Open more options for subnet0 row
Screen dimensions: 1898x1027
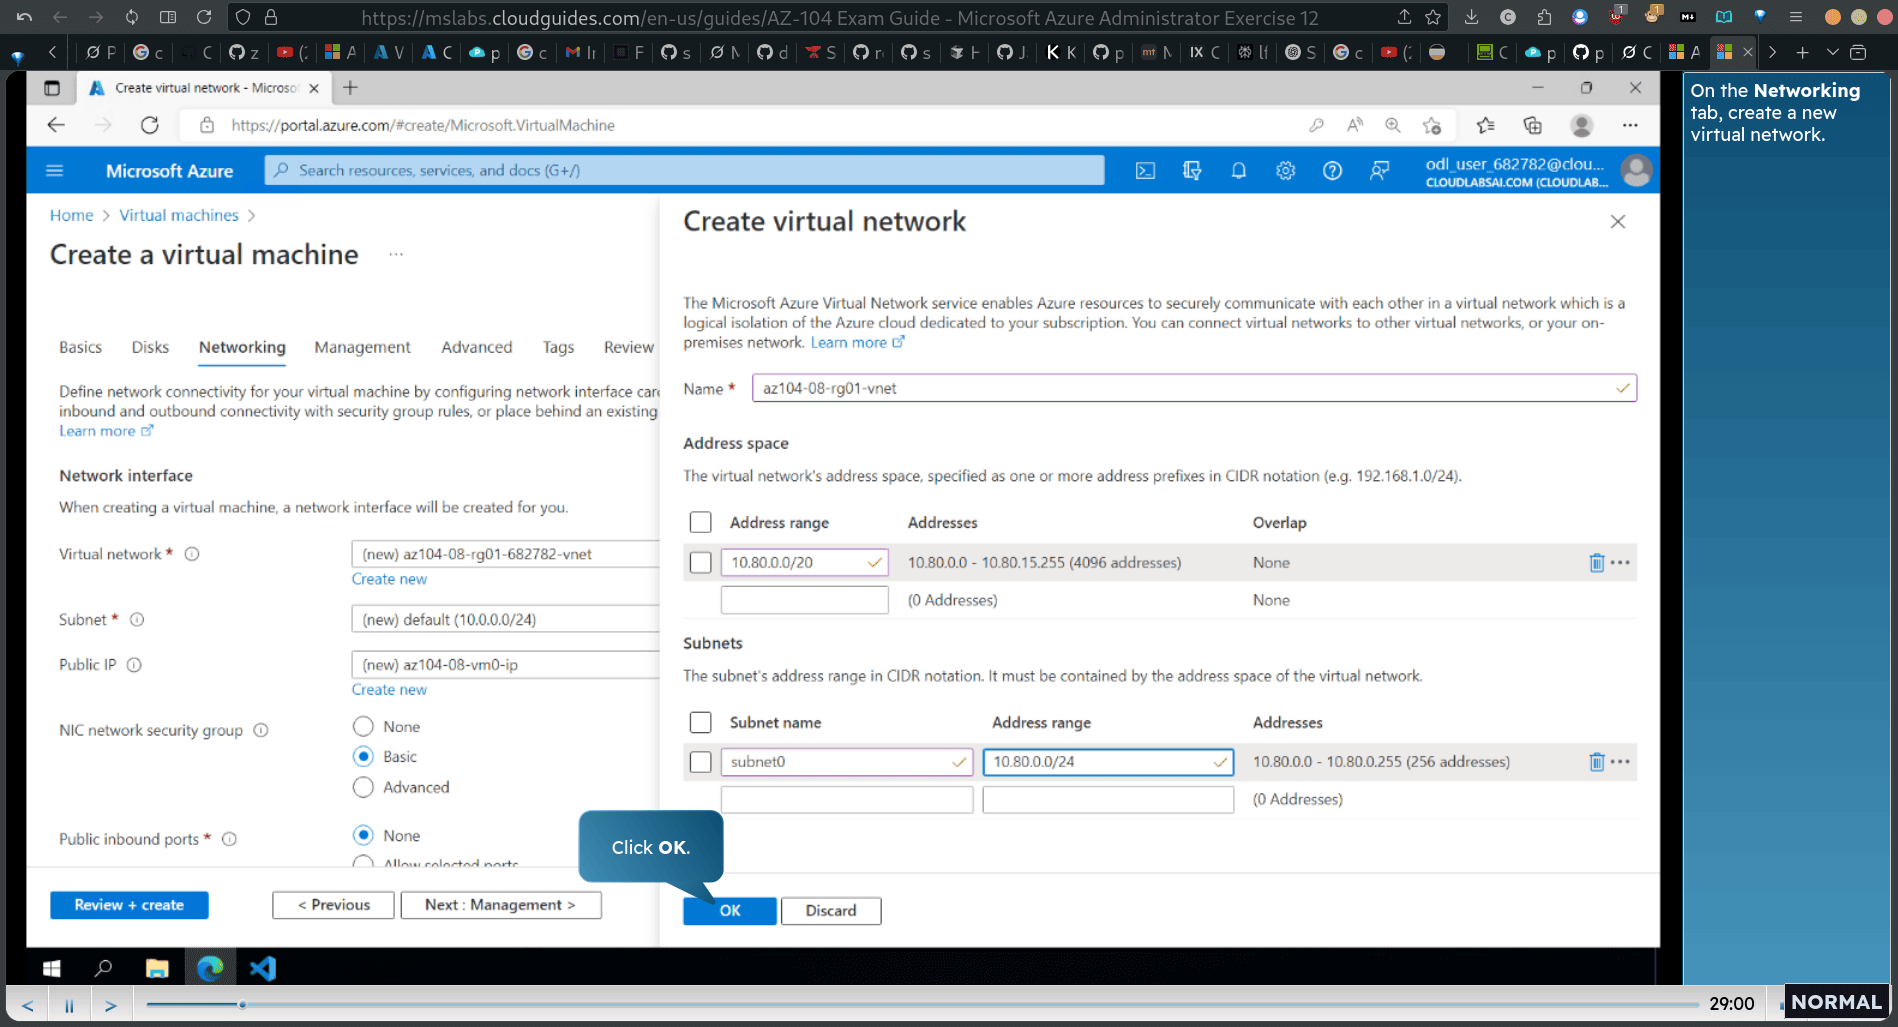pos(1621,762)
